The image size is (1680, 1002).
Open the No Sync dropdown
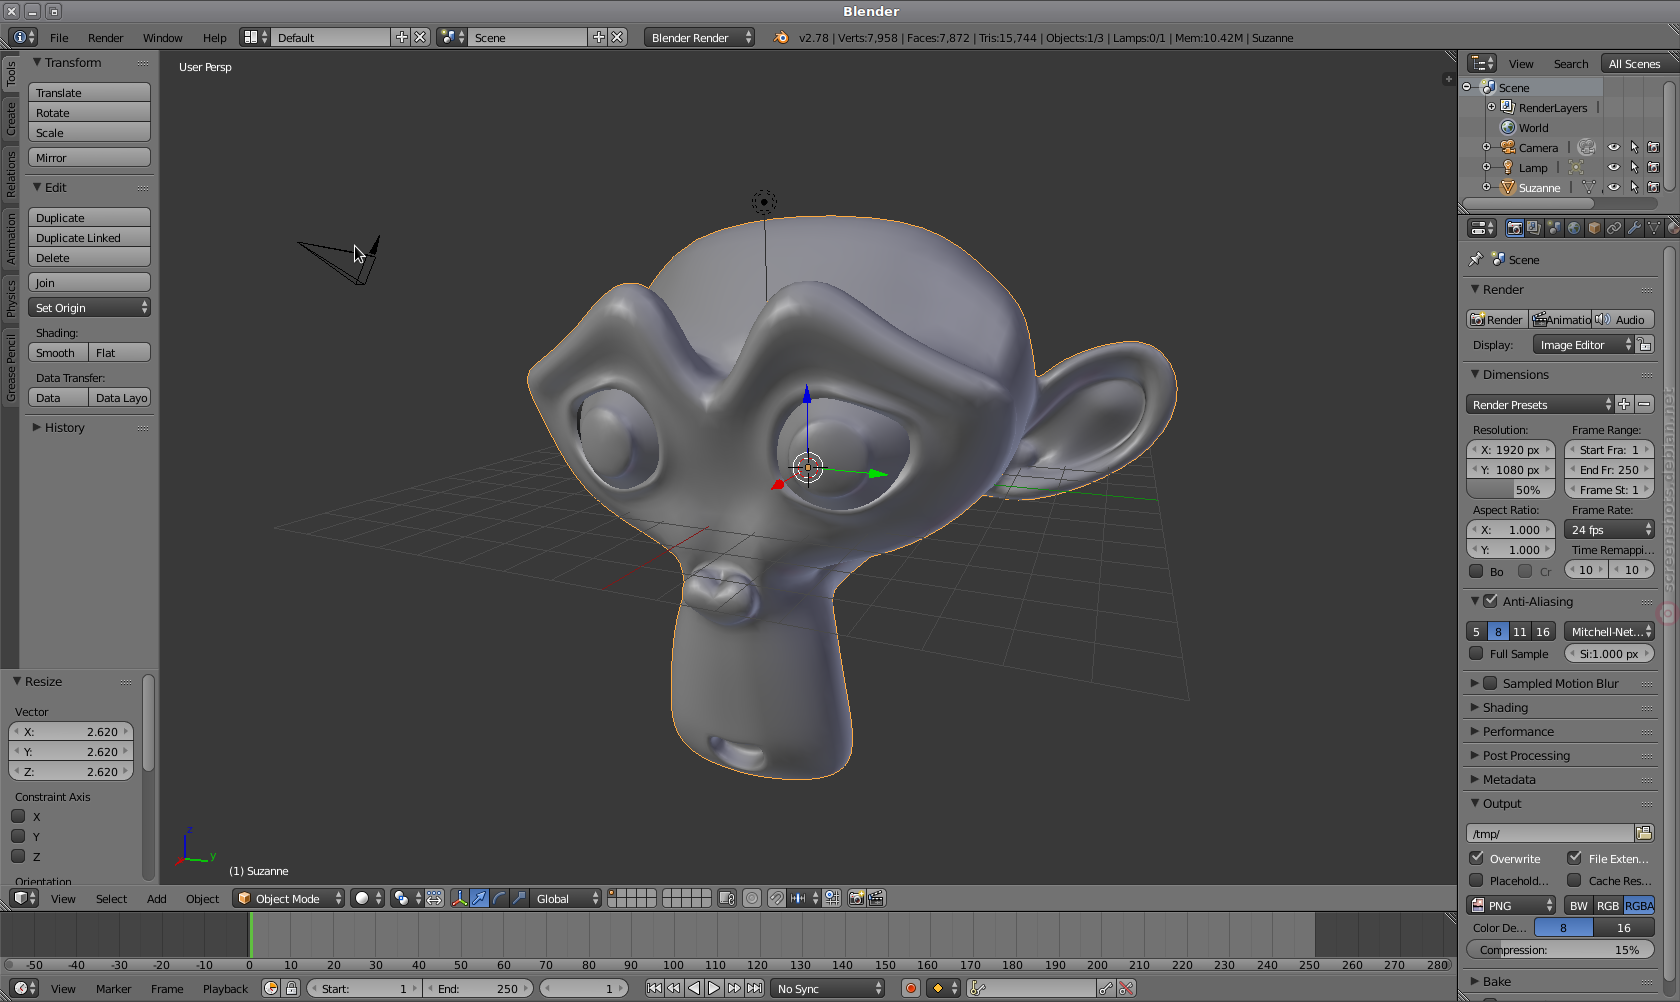[828, 988]
